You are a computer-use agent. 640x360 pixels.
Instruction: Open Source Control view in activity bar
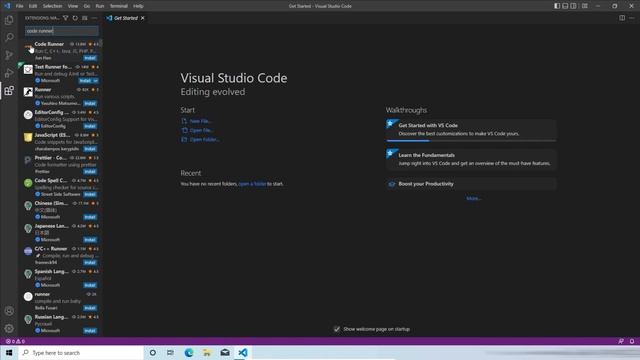point(9,55)
